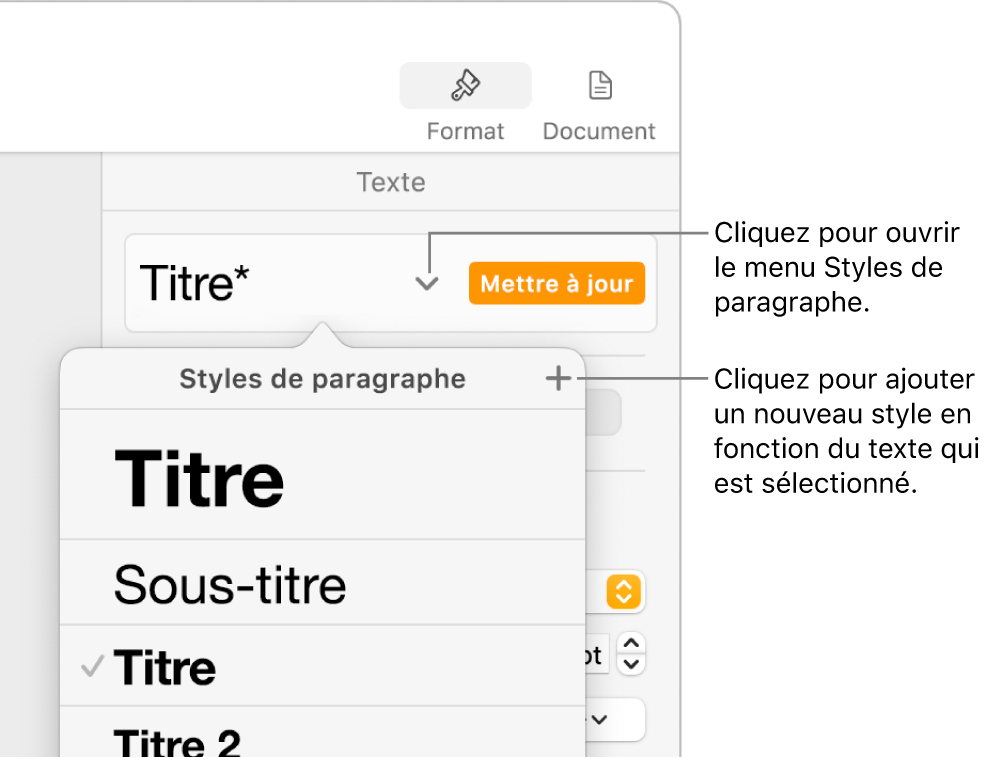Screen dimensions: 996x758
Task: Add a new paragraph style with plus icon
Action: click(x=558, y=378)
